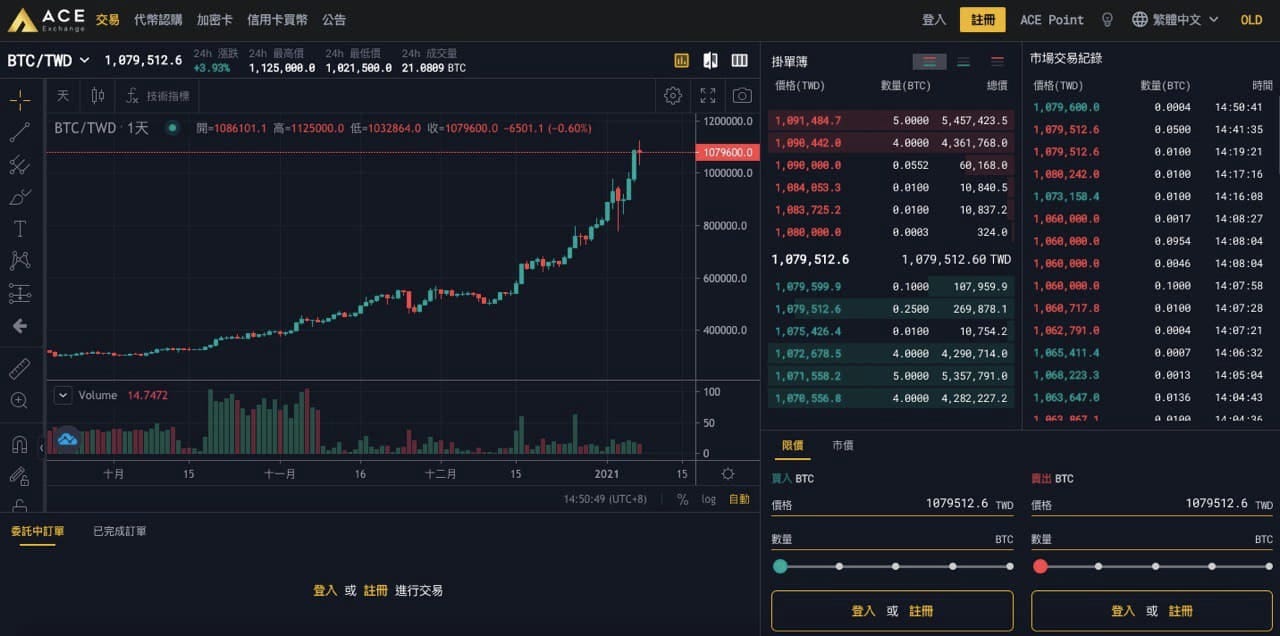The image size is (1280, 636).
Task: Expand the BTC/TWD trading pair selector
Action: (x=48, y=60)
